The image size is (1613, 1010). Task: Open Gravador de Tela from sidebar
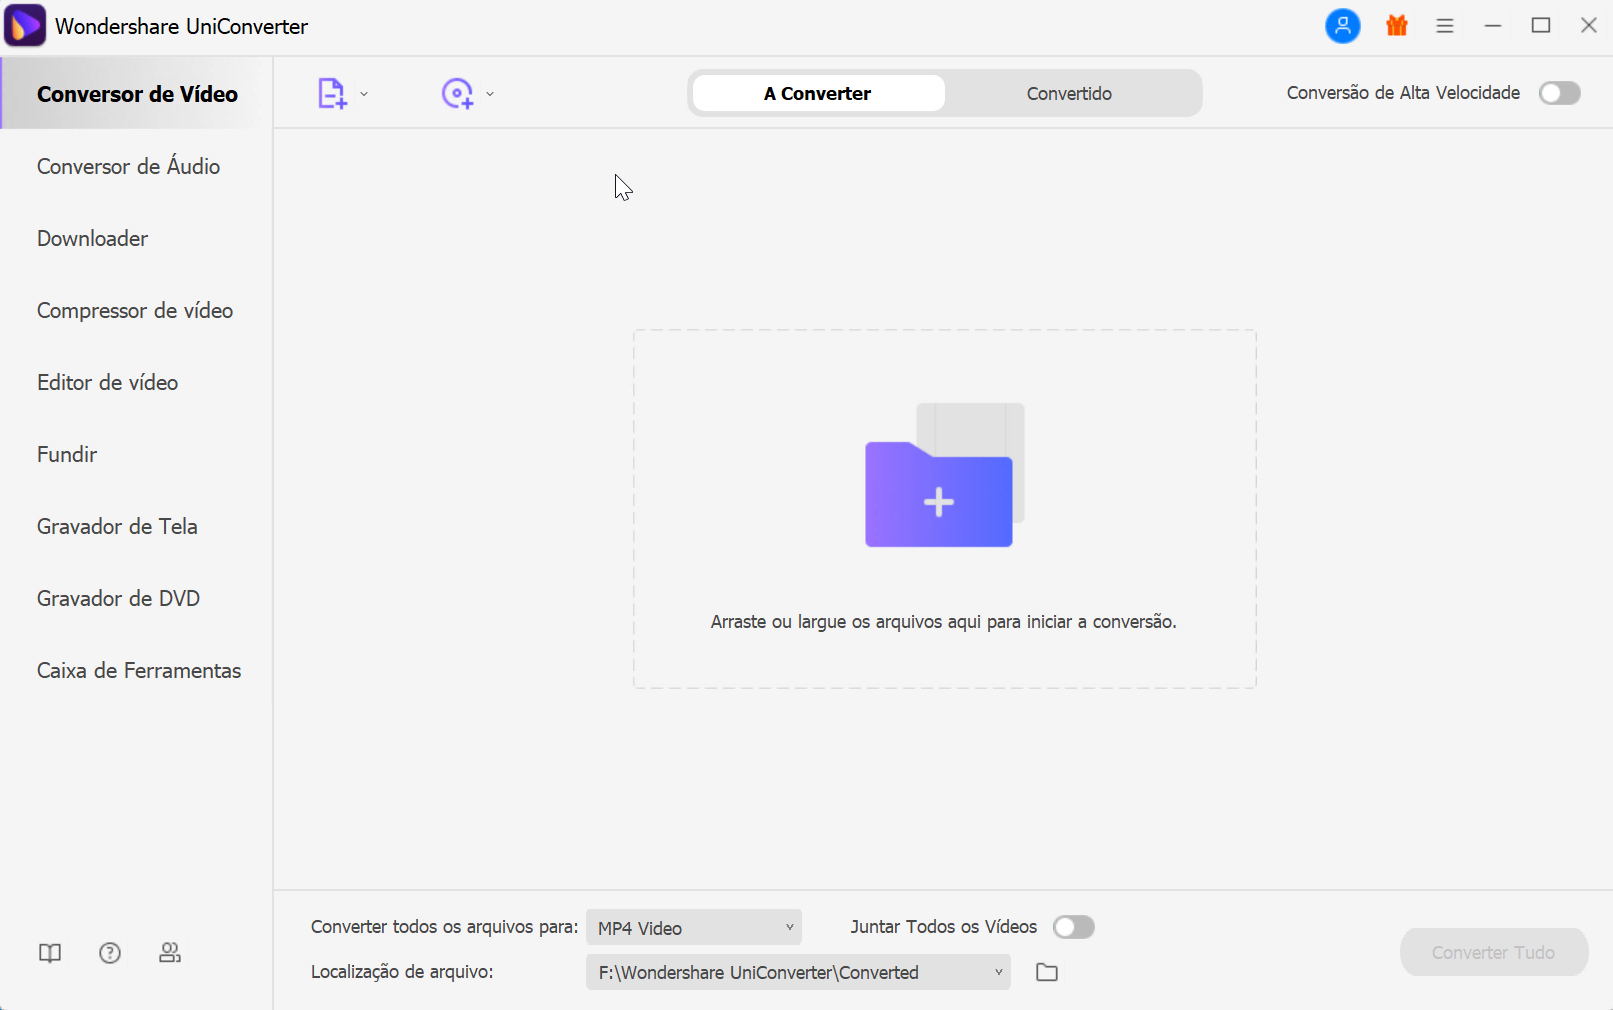coord(117,526)
